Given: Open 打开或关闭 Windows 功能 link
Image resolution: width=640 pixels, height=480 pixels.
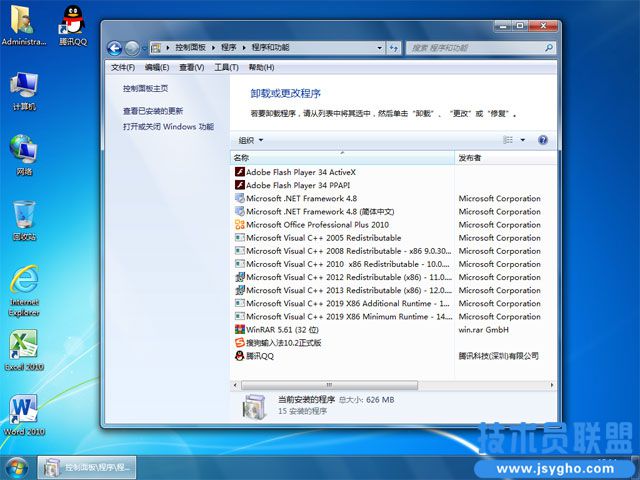Looking at the screenshot, I should tap(169, 127).
